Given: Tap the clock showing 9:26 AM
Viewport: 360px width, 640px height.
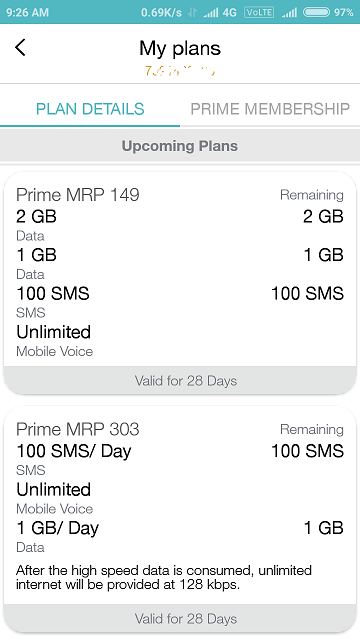Looking at the screenshot, I should point(27,12).
